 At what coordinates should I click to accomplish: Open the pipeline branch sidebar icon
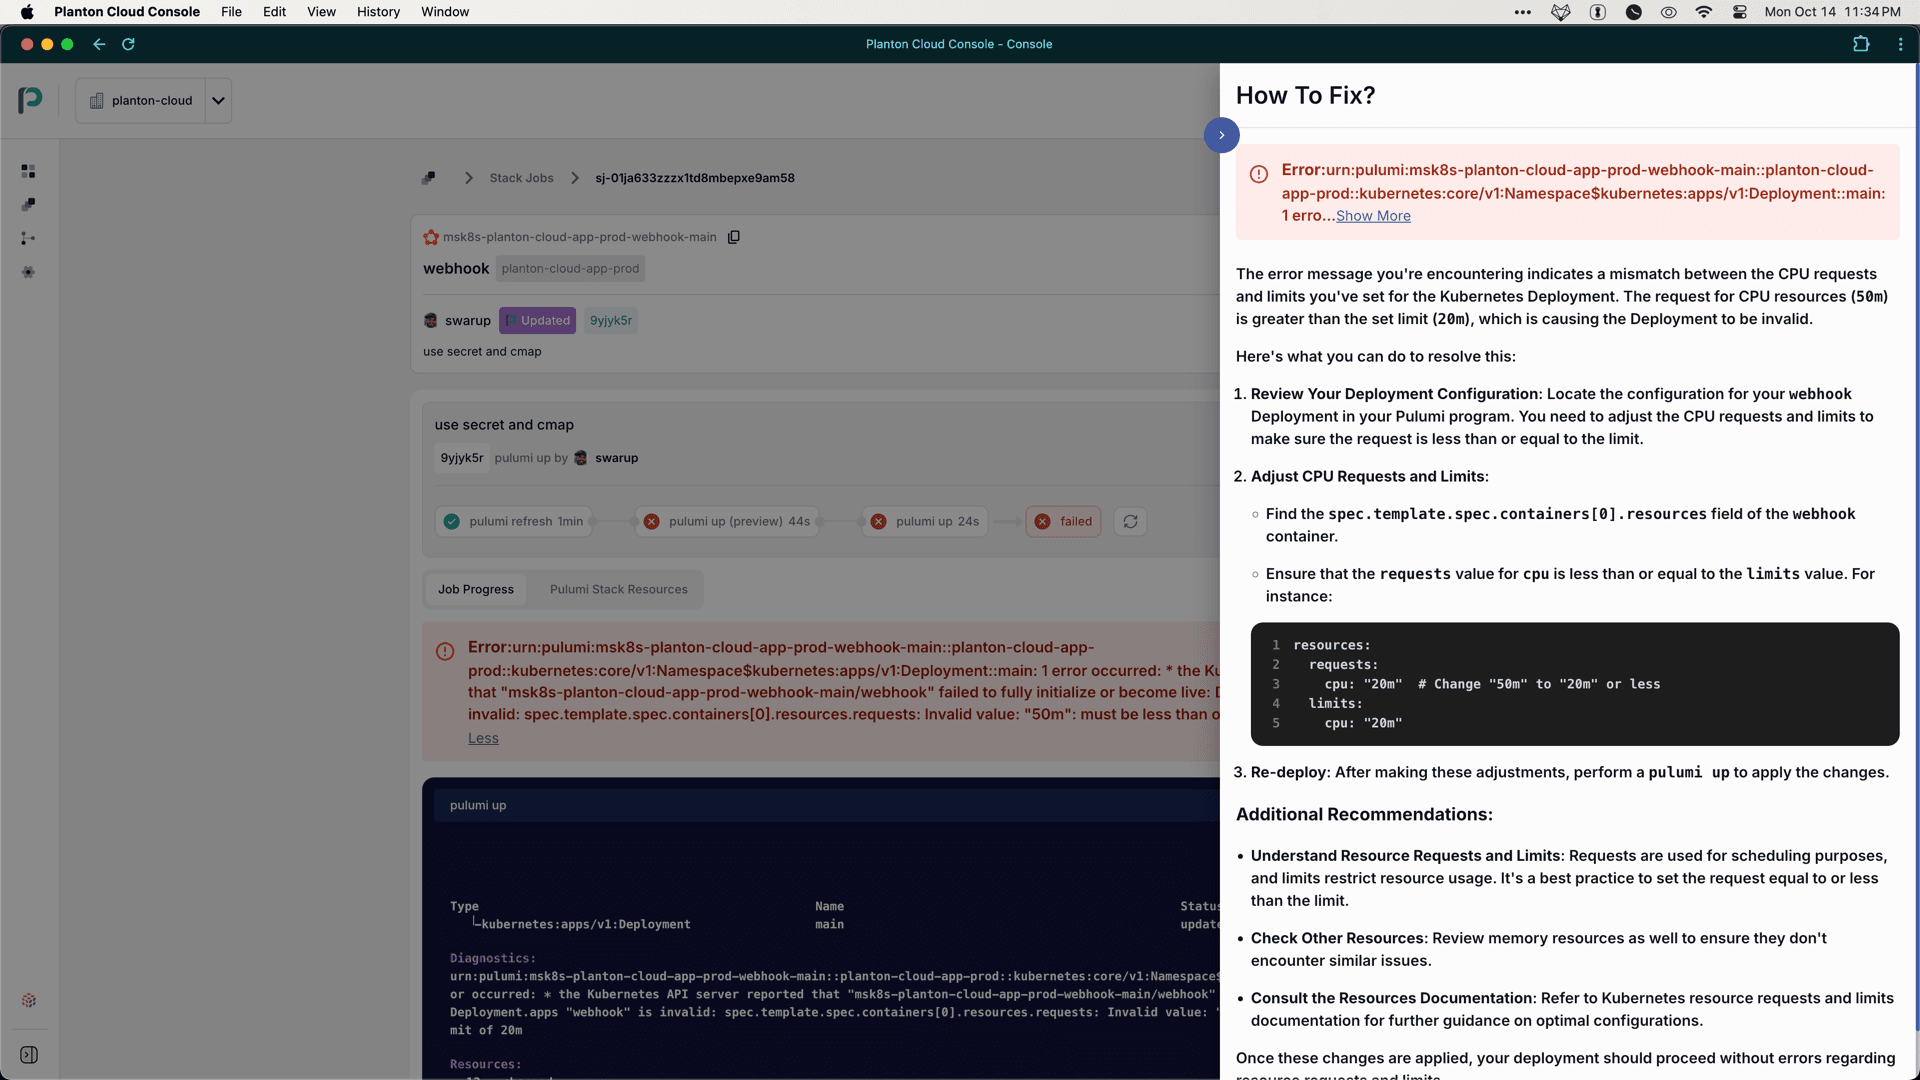pyautogui.click(x=28, y=238)
